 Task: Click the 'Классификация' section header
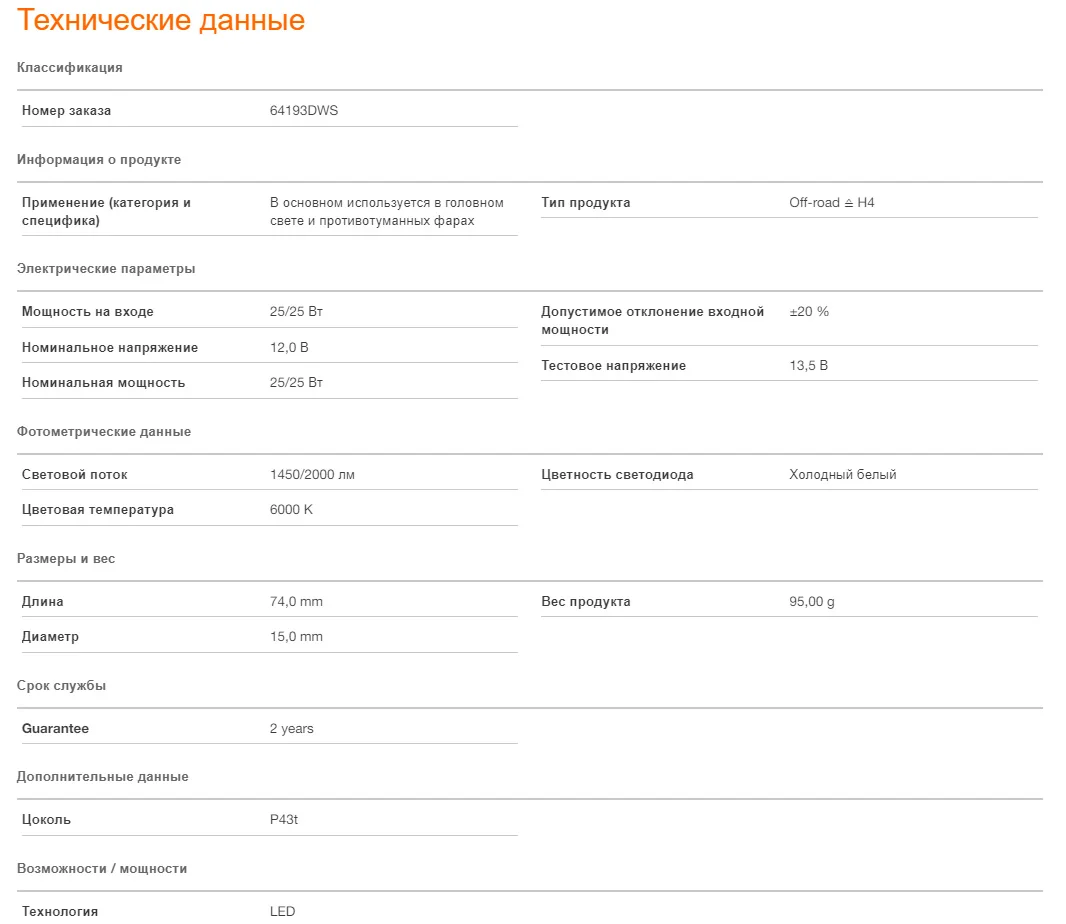[70, 67]
